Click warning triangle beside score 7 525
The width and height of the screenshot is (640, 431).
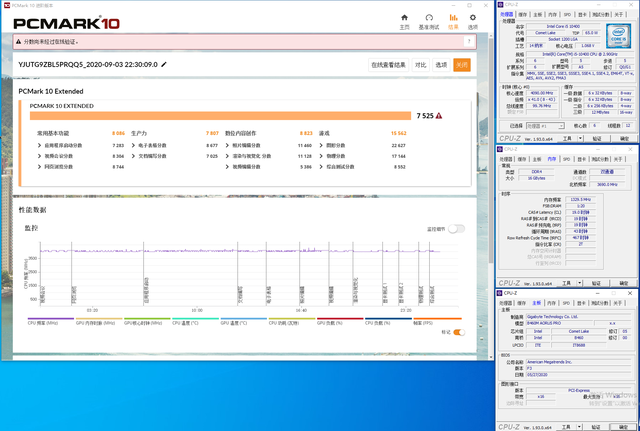click(438, 116)
